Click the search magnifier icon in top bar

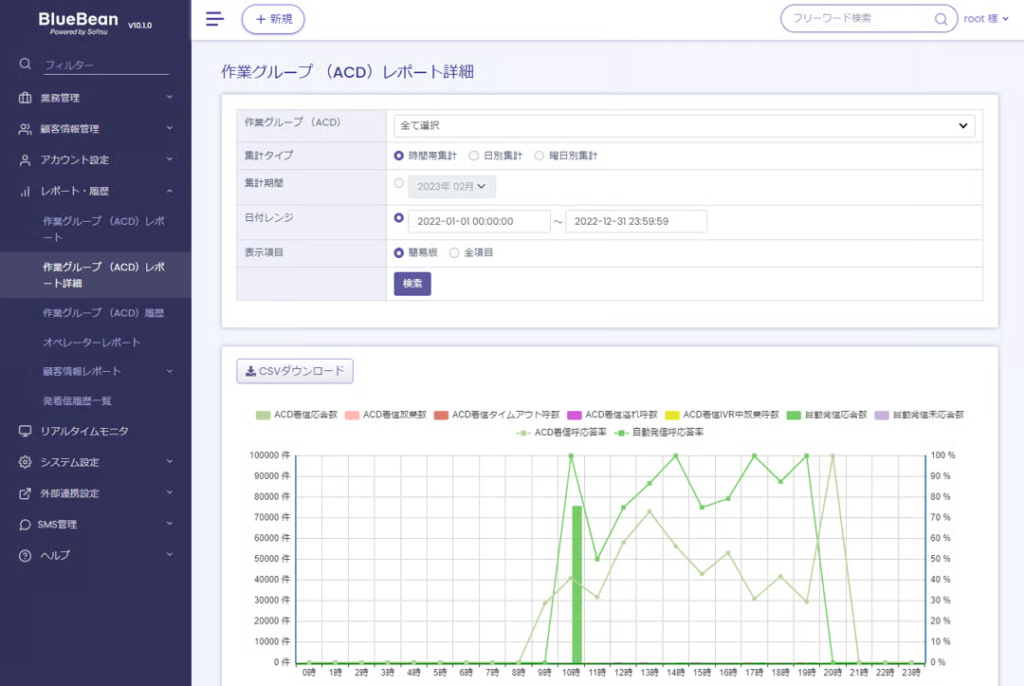point(940,19)
